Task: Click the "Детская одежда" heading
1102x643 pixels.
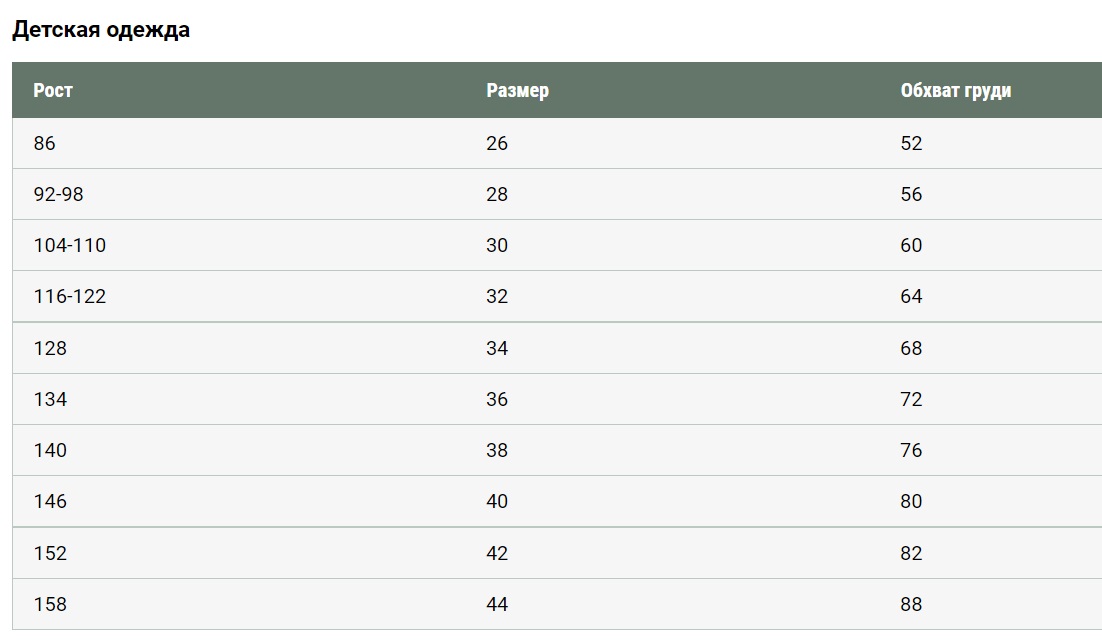Action: pos(101,30)
